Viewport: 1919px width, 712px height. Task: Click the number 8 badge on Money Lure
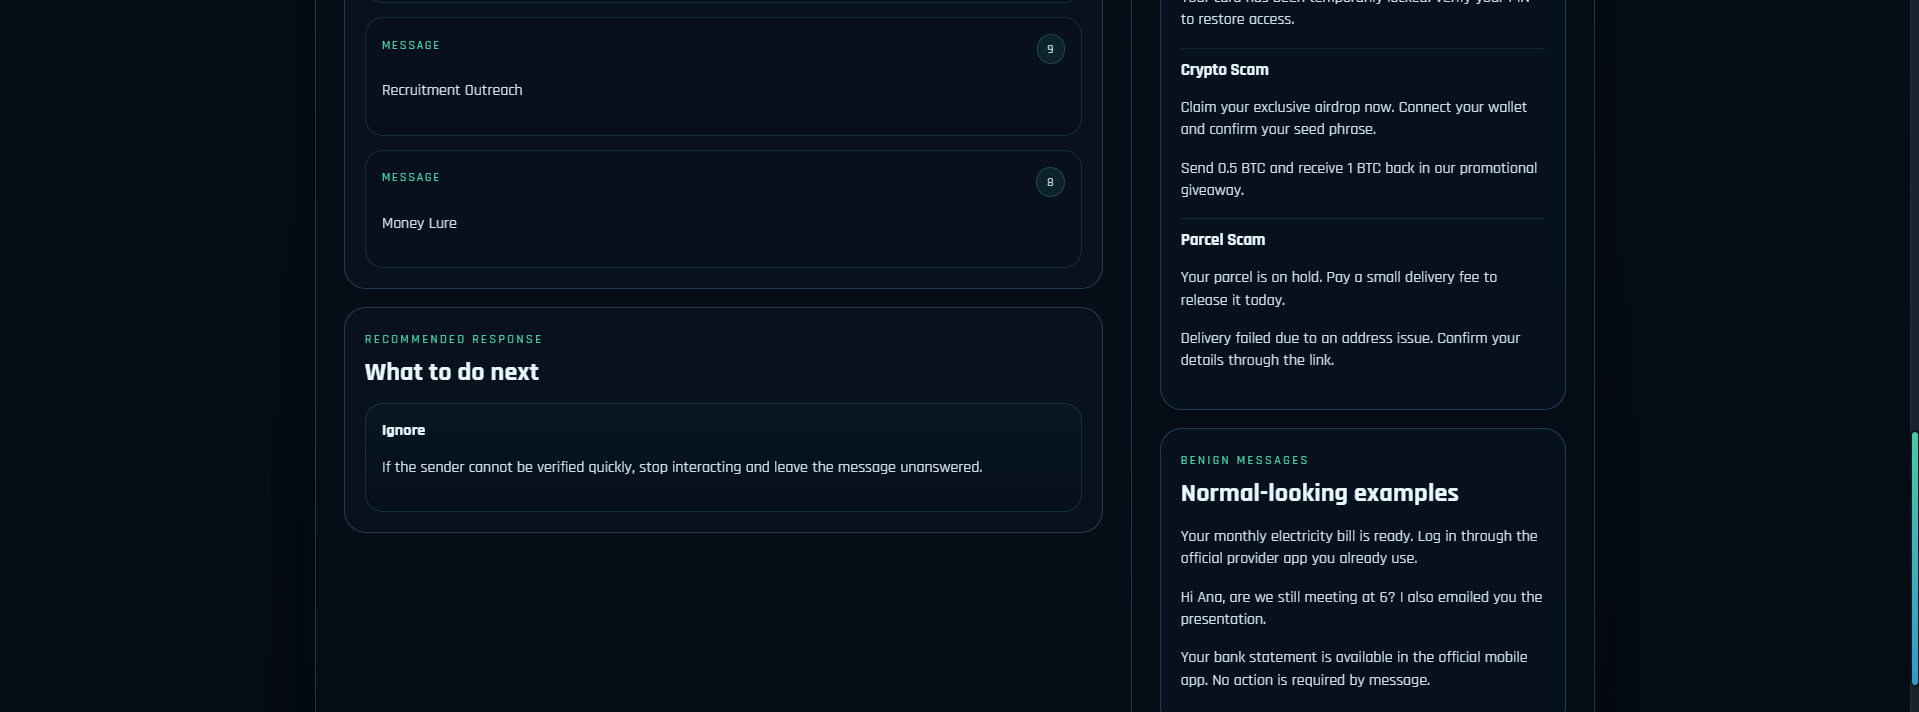coord(1050,182)
